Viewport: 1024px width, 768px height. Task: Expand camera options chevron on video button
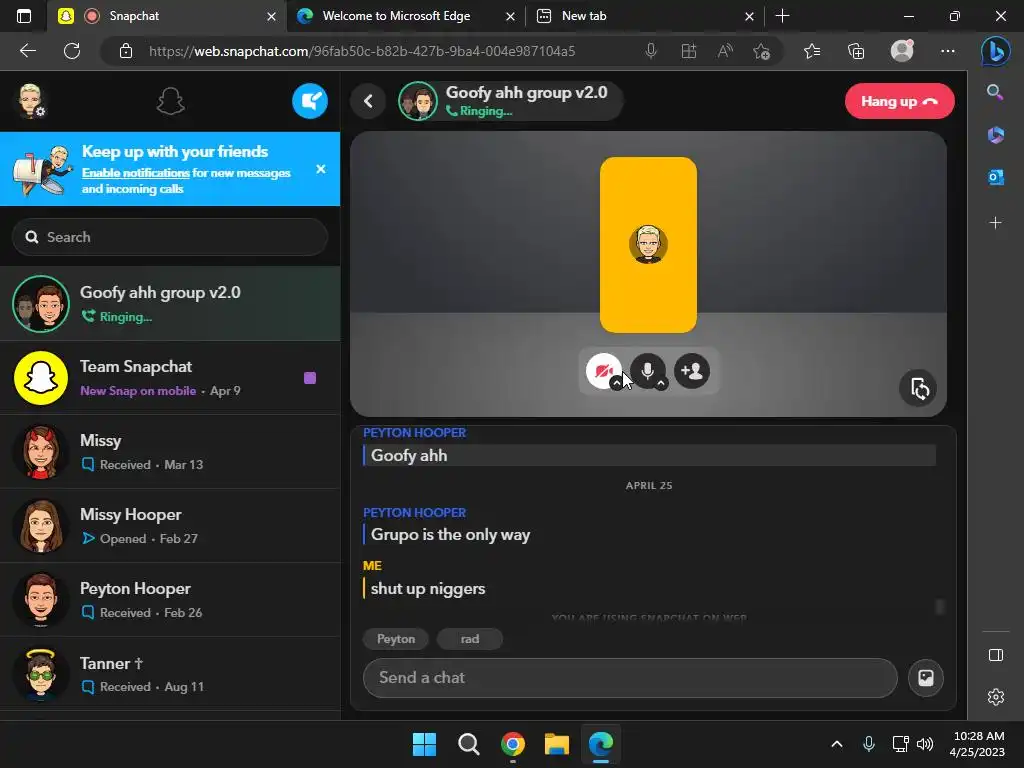616,384
